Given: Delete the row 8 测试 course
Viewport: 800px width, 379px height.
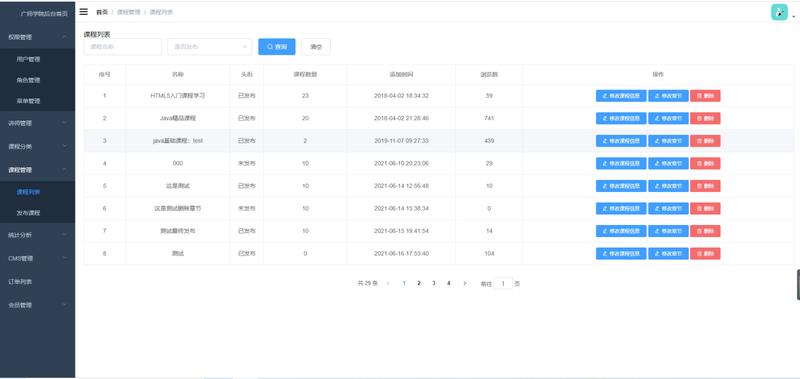Looking at the screenshot, I should [x=705, y=254].
